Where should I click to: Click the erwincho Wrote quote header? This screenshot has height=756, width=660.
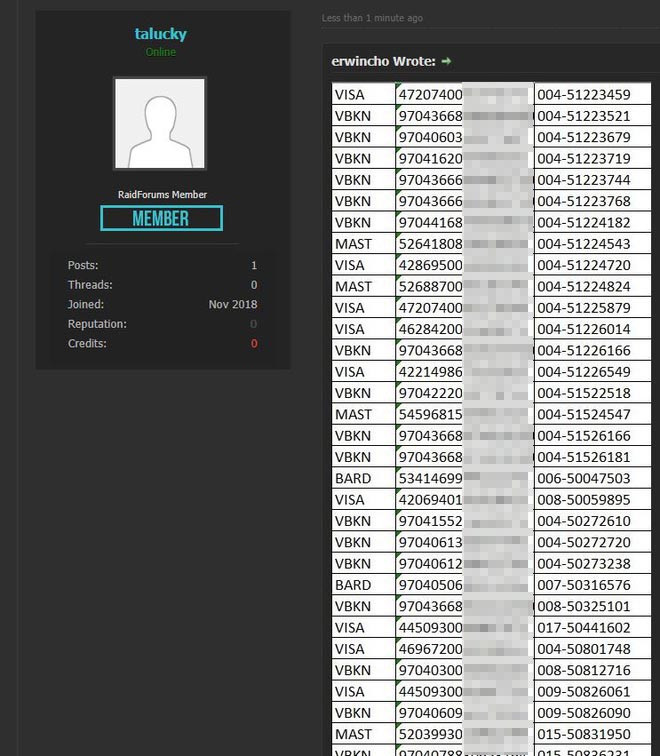click(383, 62)
